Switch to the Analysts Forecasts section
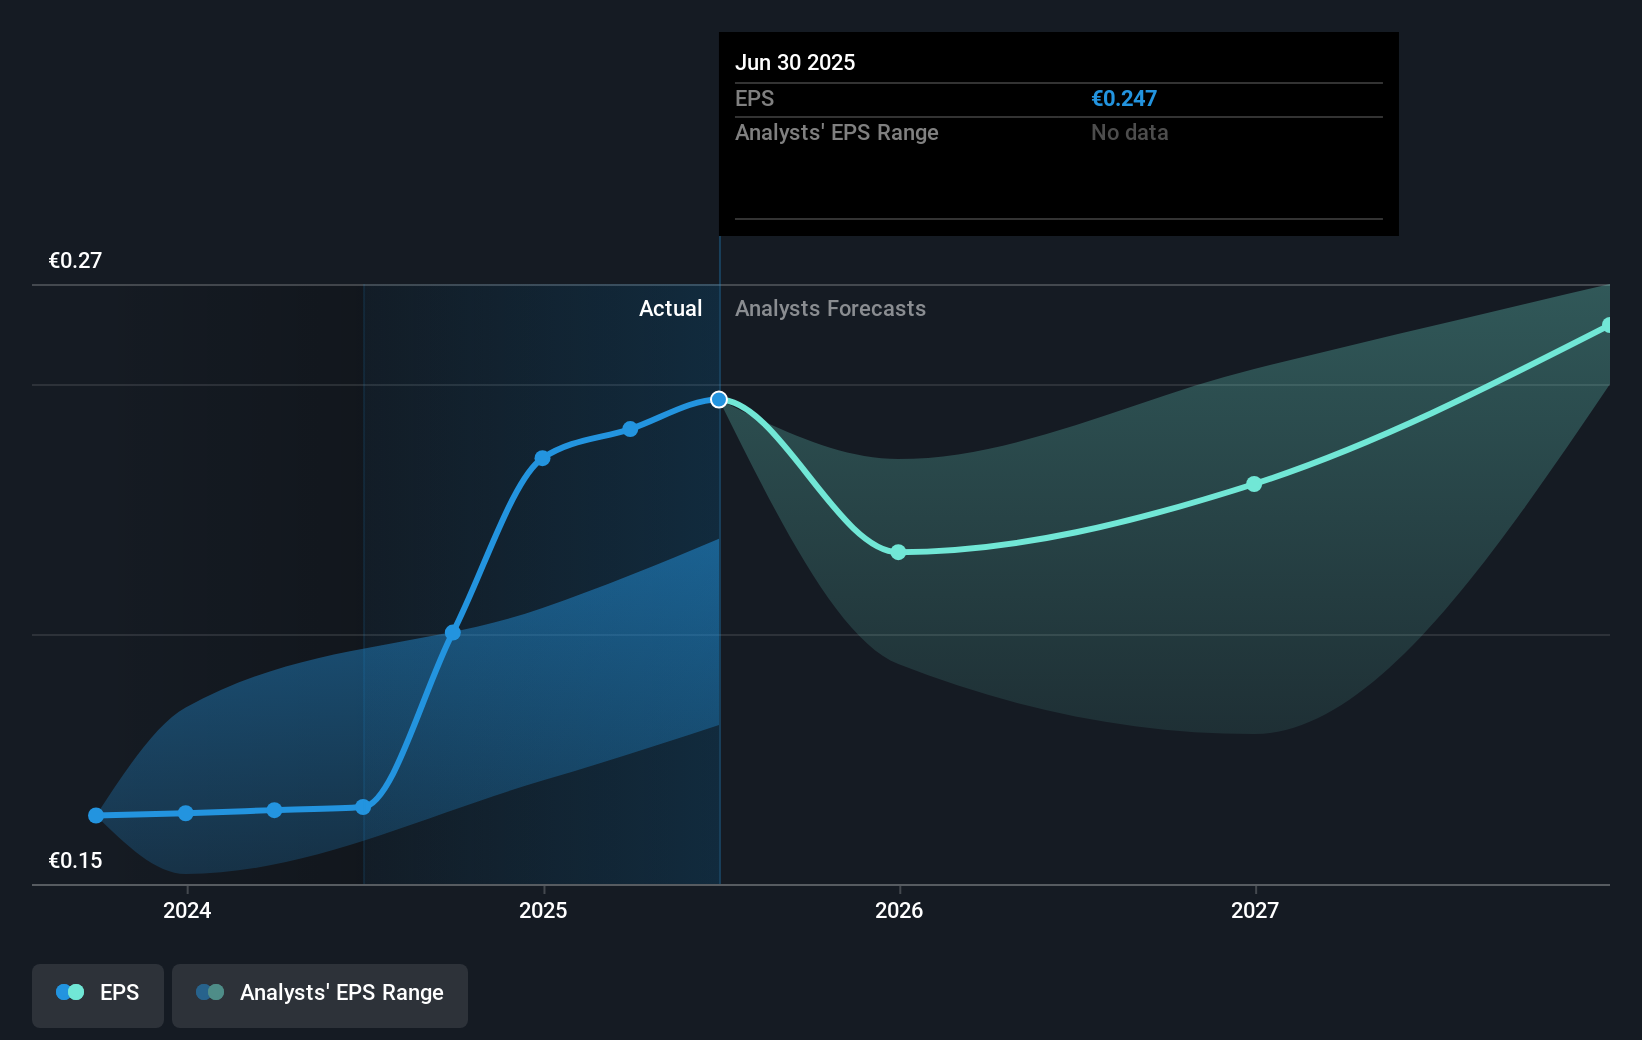 830,308
